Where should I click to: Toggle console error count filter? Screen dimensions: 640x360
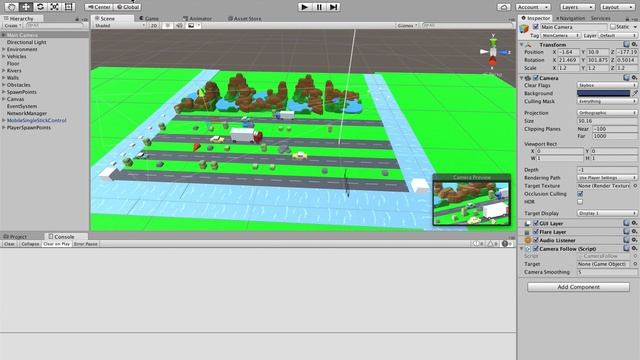pos(507,244)
